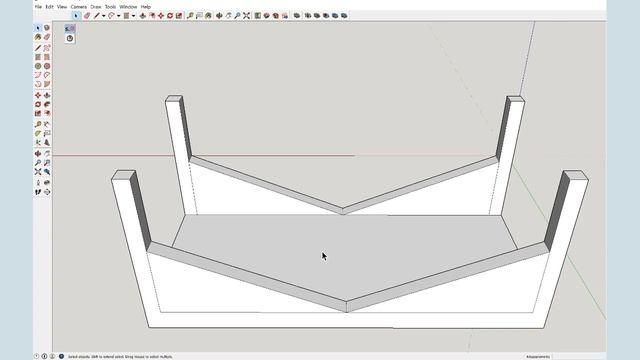Activate the Walk footprints tool
This screenshot has width=640, height=360.
pyautogui.click(x=38, y=191)
